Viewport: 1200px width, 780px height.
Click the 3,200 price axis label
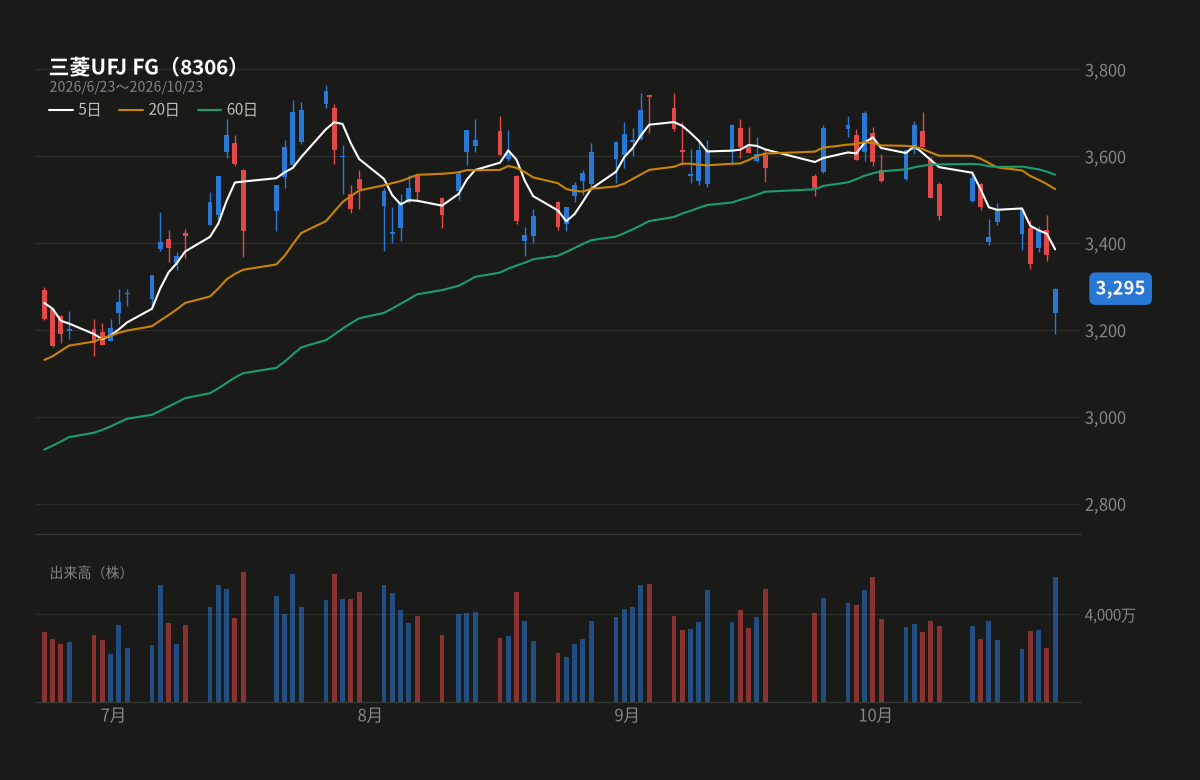point(1106,331)
